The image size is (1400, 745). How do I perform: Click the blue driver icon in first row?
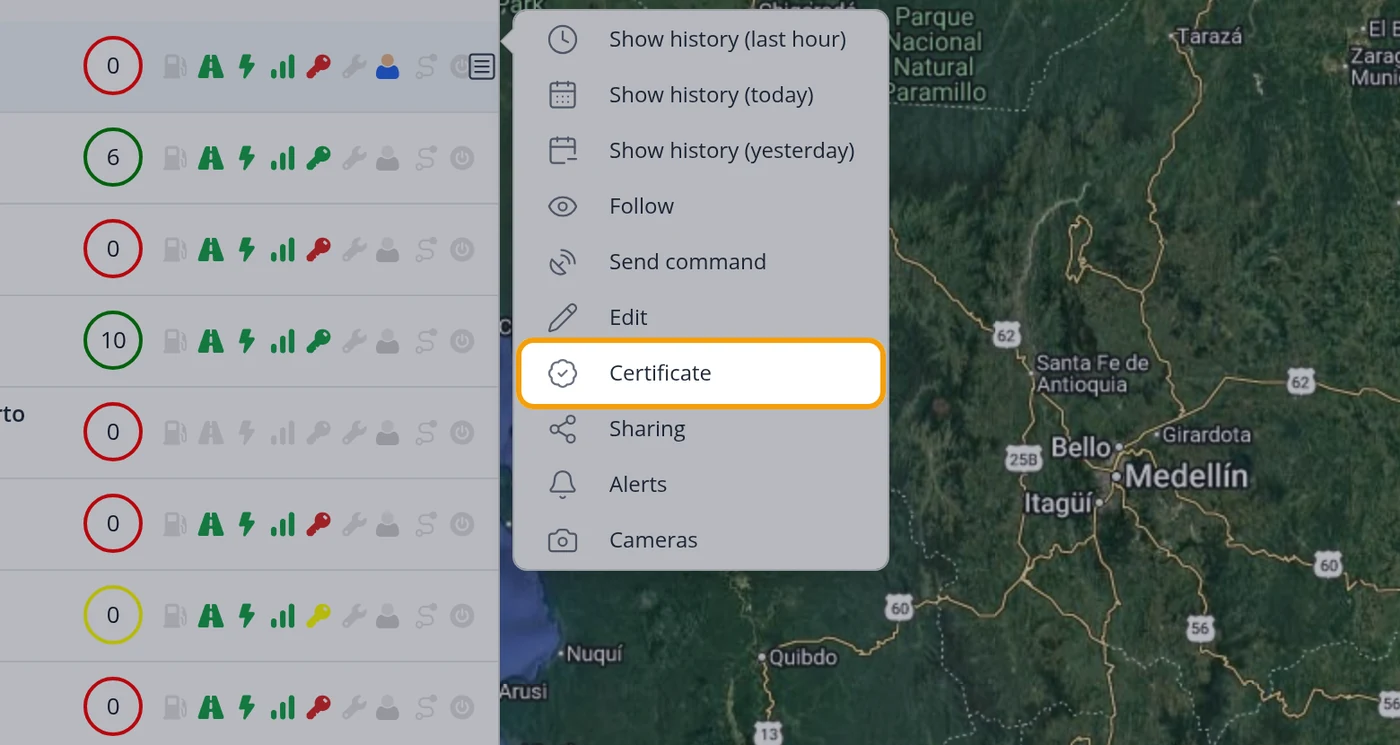[387, 67]
